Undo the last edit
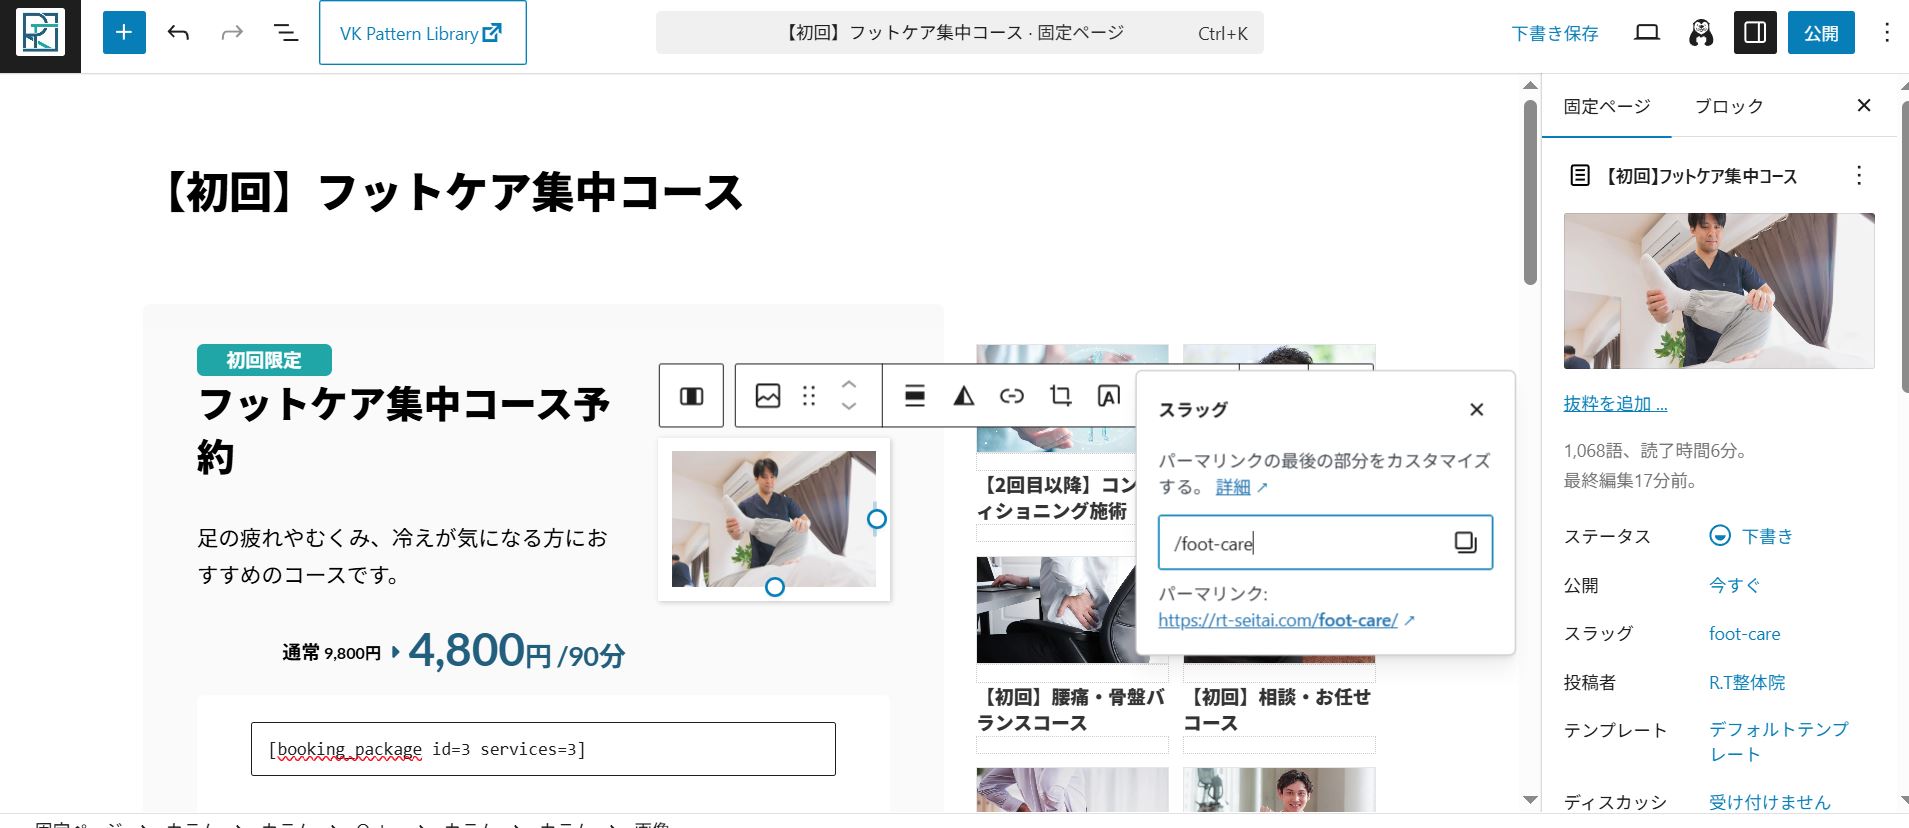The image size is (1909, 828). point(178,33)
